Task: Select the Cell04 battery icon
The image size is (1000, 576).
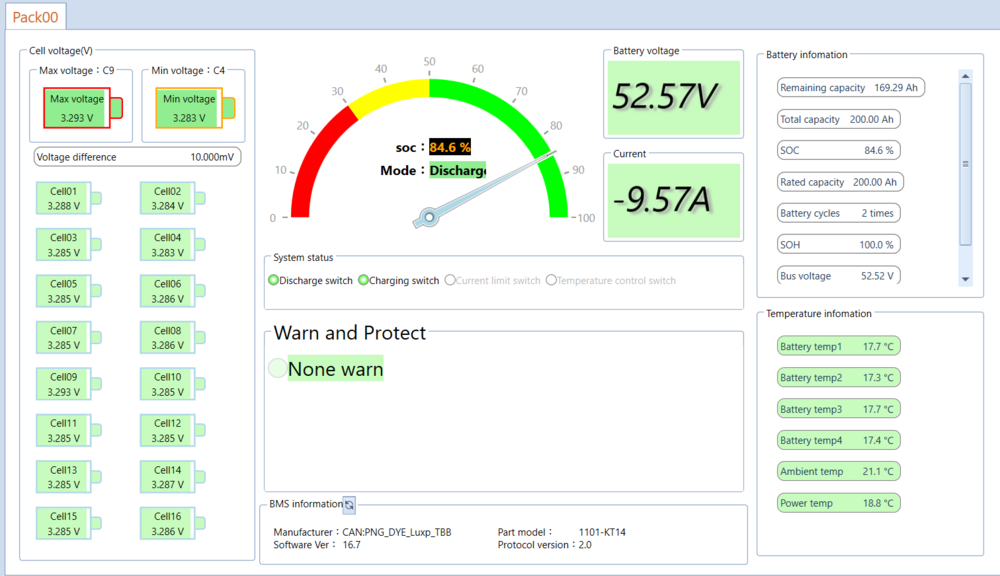Action: [172, 245]
